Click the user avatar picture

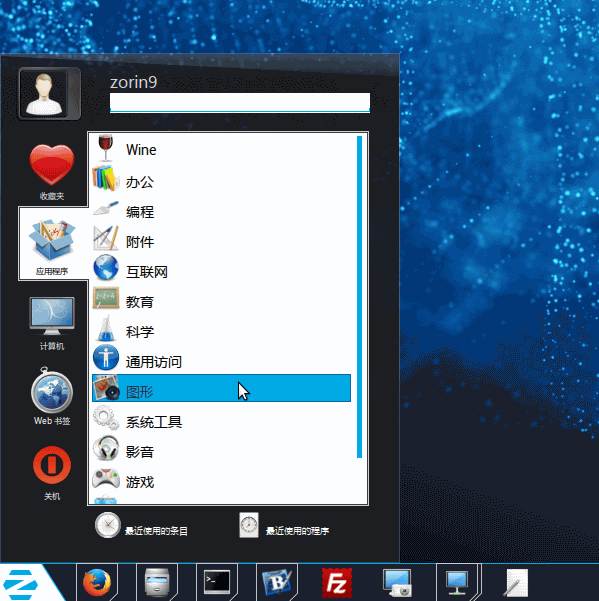point(49,94)
